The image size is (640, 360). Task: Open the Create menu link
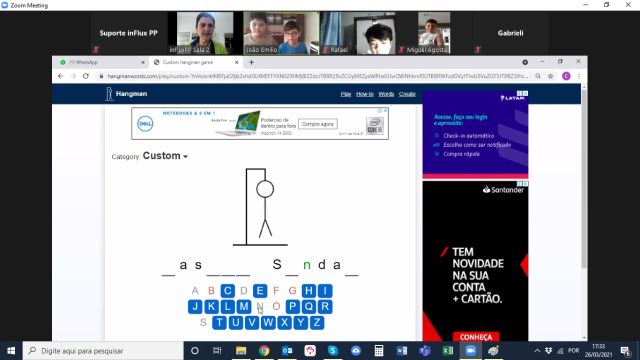pyautogui.click(x=407, y=94)
